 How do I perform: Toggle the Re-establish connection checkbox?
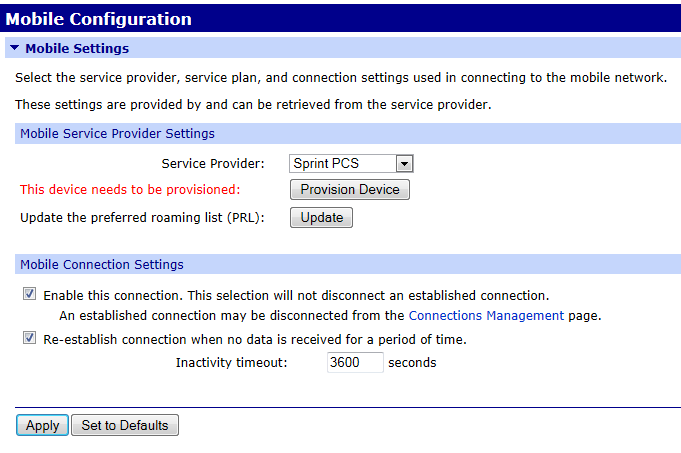[29, 339]
